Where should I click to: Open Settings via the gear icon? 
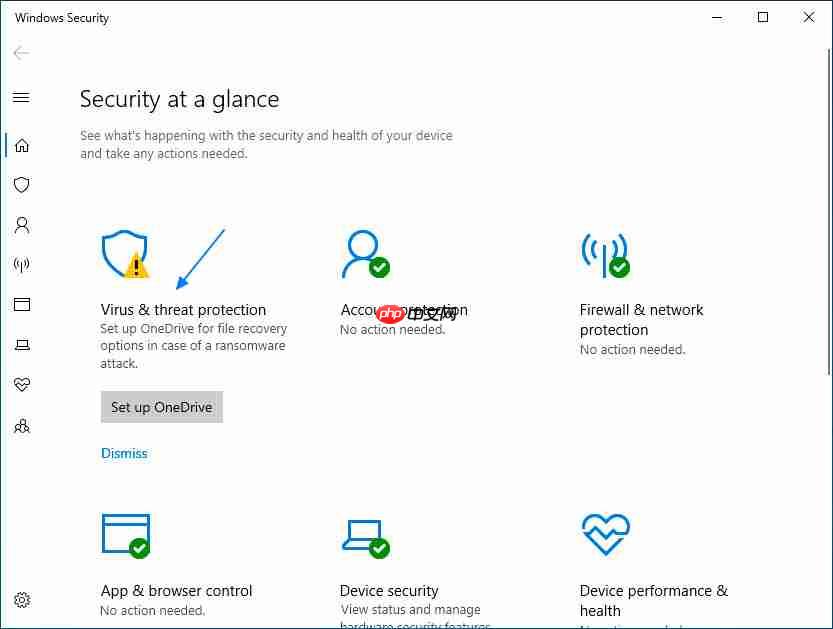22,600
